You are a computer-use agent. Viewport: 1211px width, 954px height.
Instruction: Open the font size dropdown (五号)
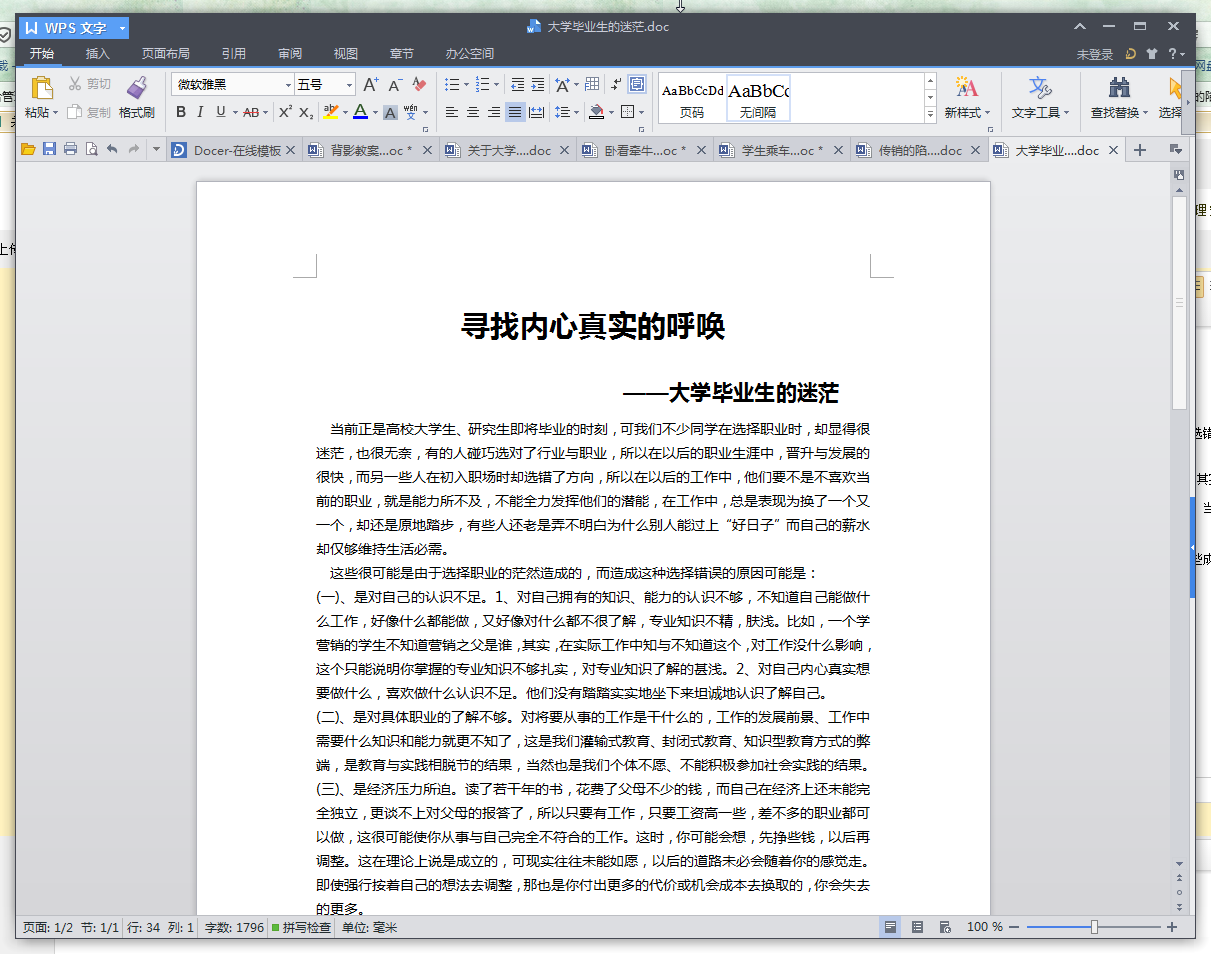pos(349,85)
